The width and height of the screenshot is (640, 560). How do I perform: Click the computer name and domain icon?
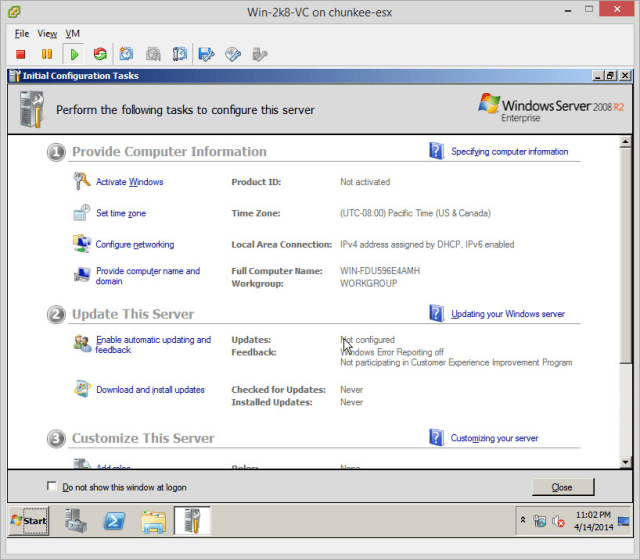tap(82, 275)
